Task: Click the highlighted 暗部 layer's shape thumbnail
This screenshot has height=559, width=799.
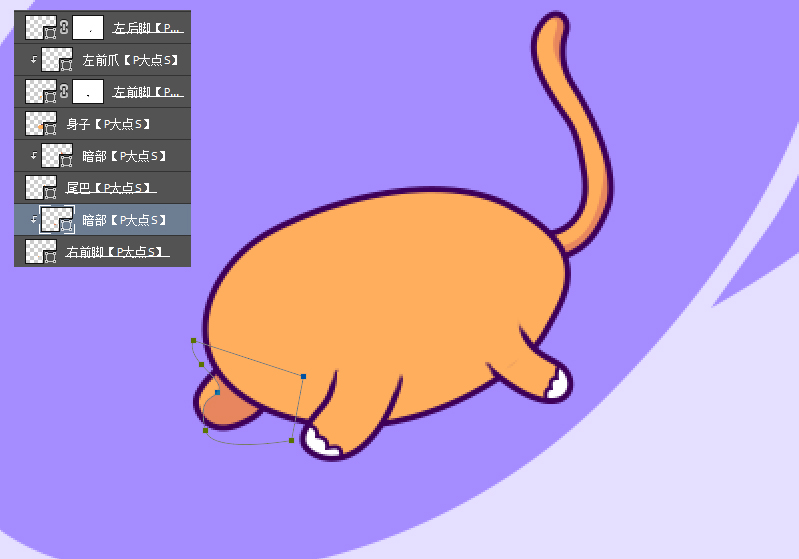Action: click(57, 220)
